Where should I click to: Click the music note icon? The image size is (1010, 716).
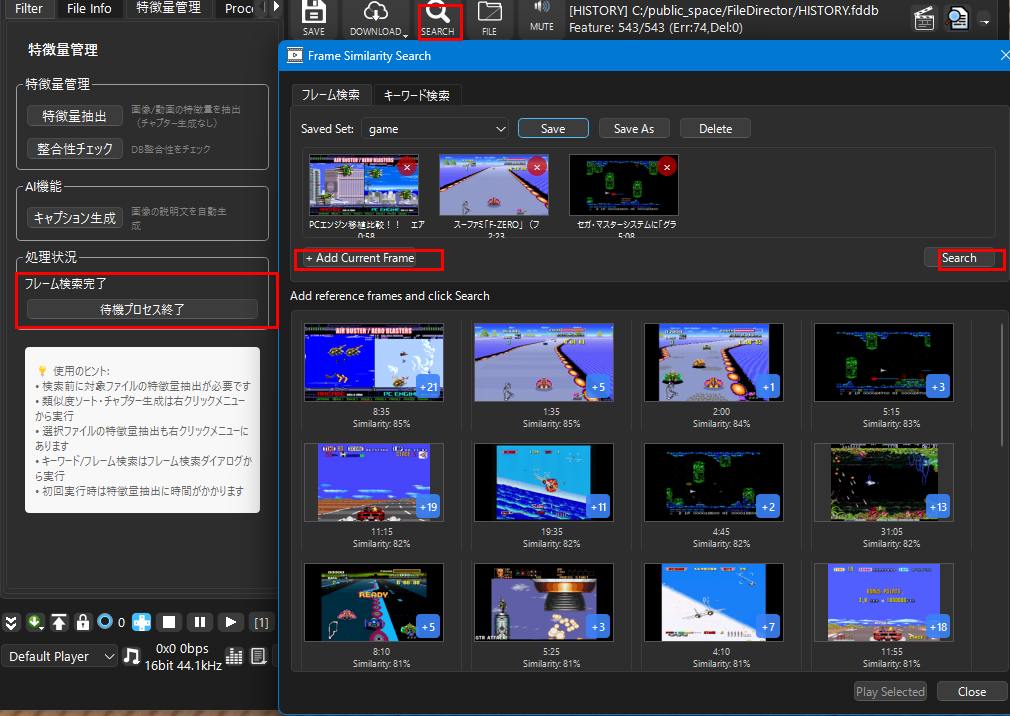coord(131,656)
